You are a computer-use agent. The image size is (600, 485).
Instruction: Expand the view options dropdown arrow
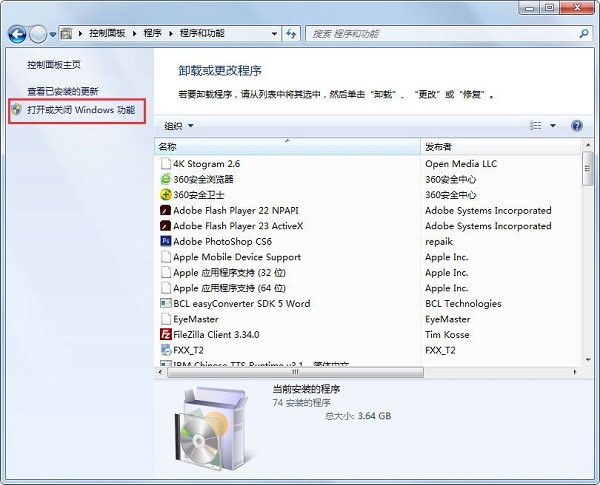pyautogui.click(x=552, y=126)
